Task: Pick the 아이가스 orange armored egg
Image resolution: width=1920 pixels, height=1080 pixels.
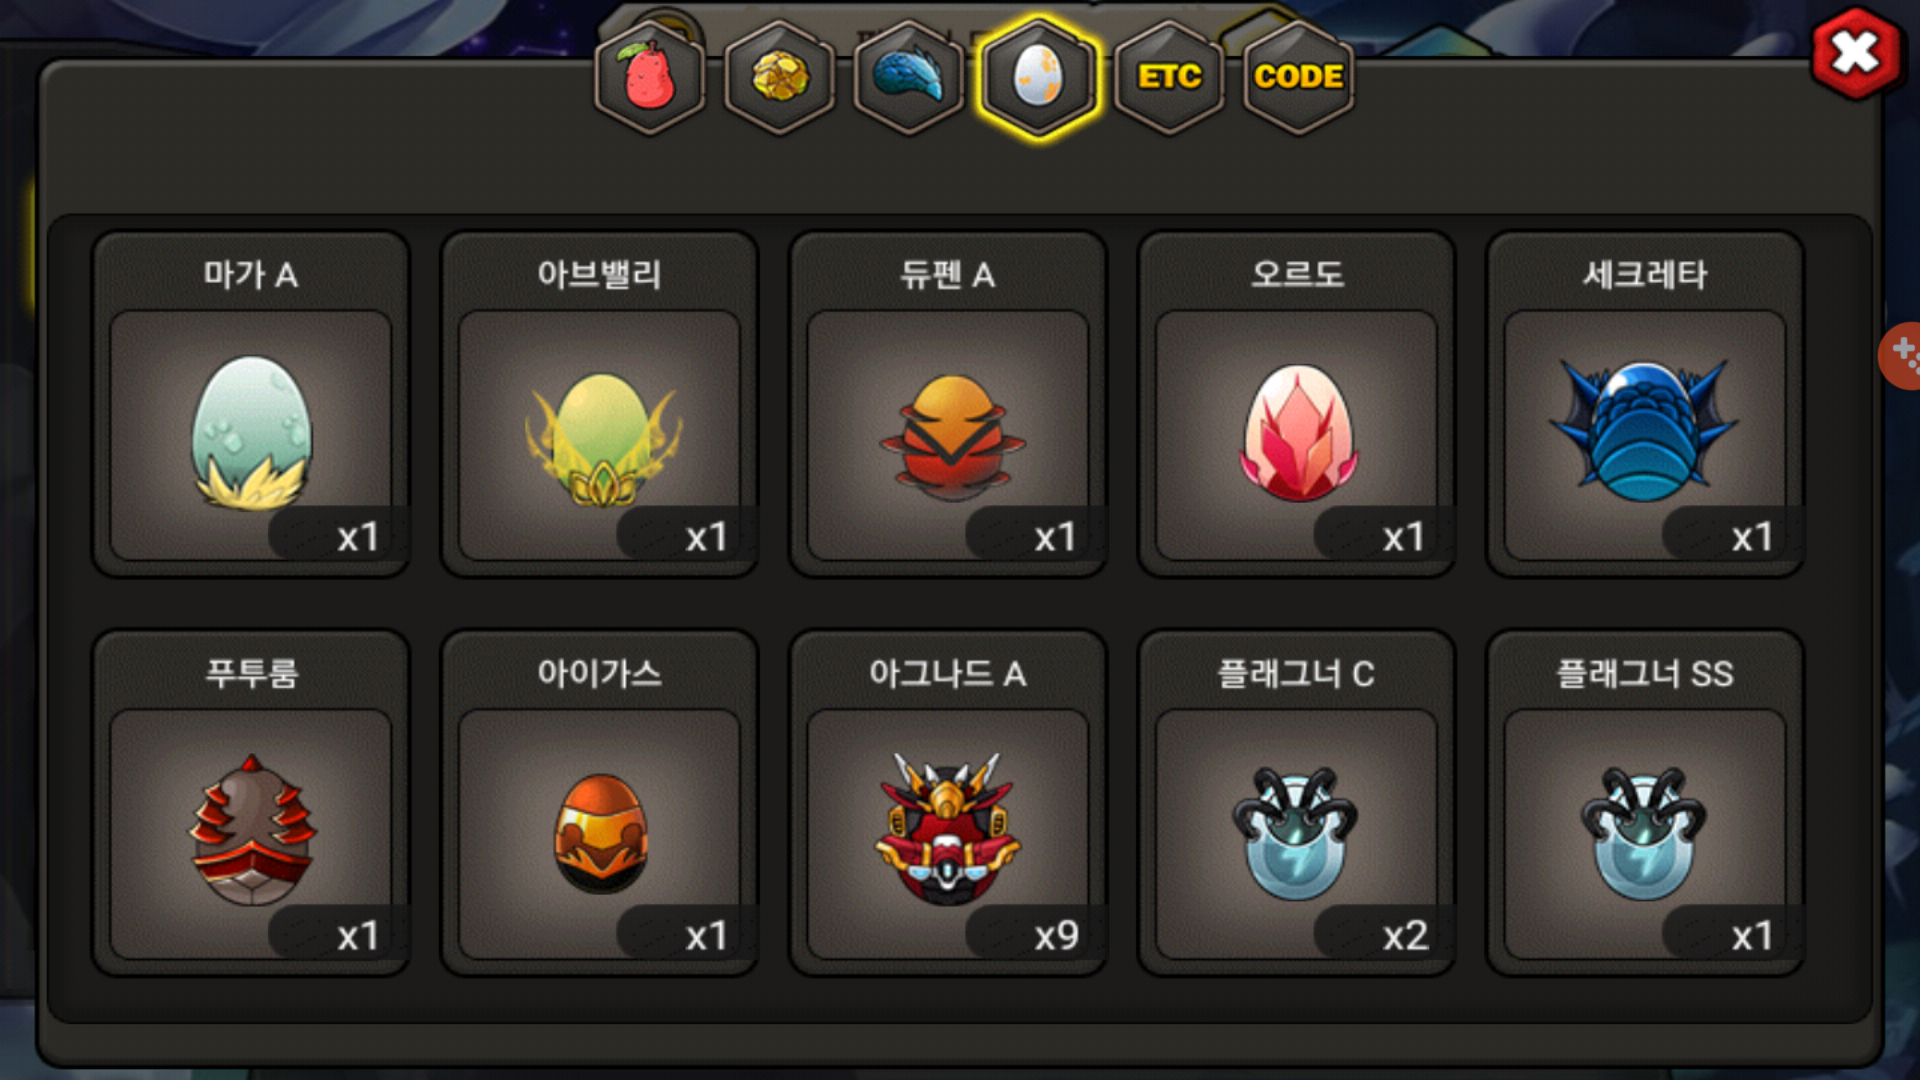Action: click(599, 833)
